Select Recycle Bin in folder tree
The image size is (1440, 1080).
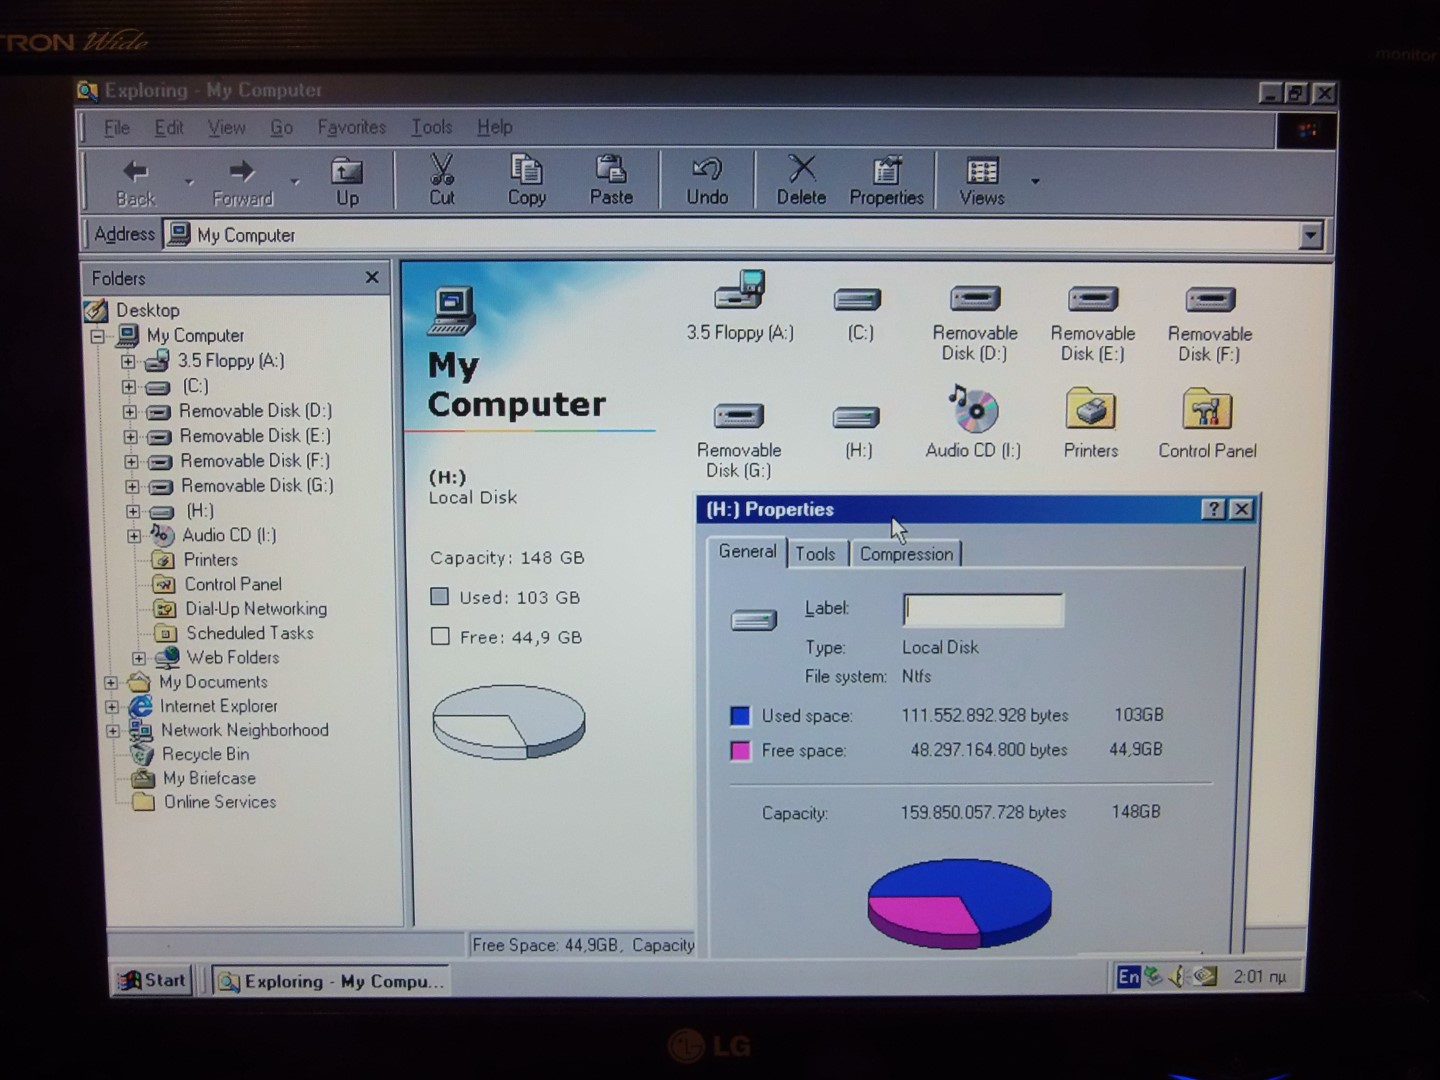click(205, 754)
